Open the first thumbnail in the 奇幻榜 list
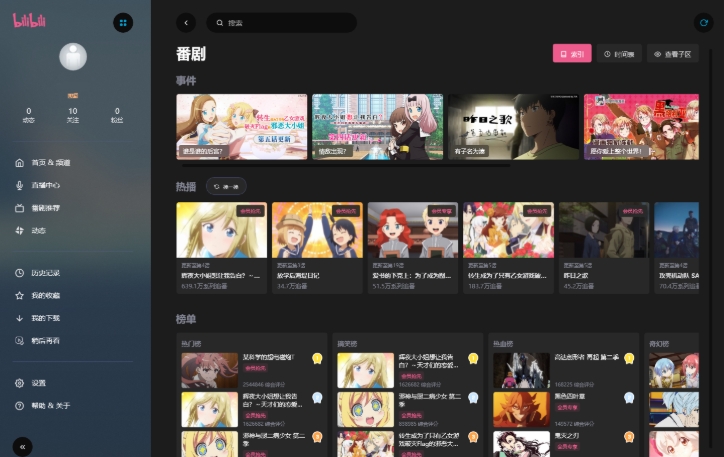724x457 pixels. click(x=674, y=370)
